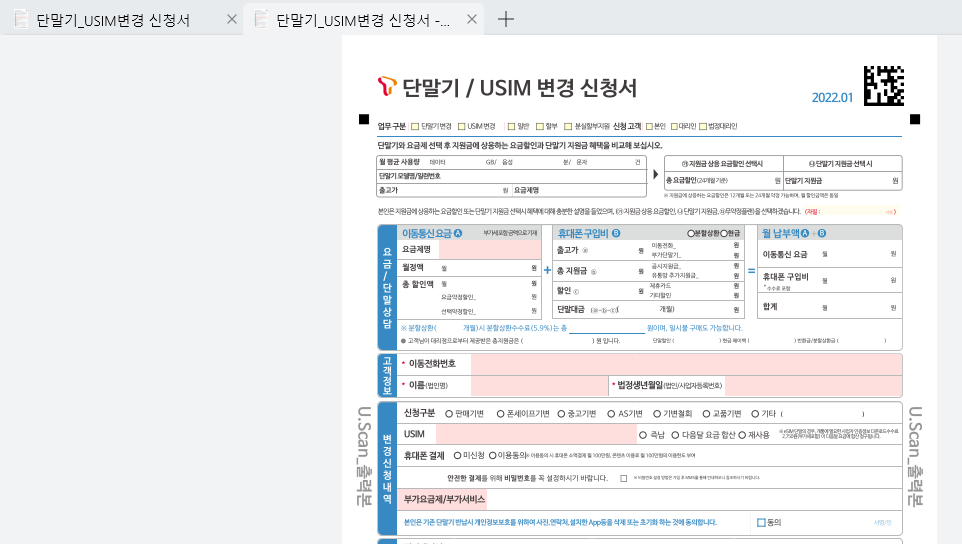This screenshot has width=962, height=544.
Task: Click the 월정액 row
Action: tap(469, 268)
